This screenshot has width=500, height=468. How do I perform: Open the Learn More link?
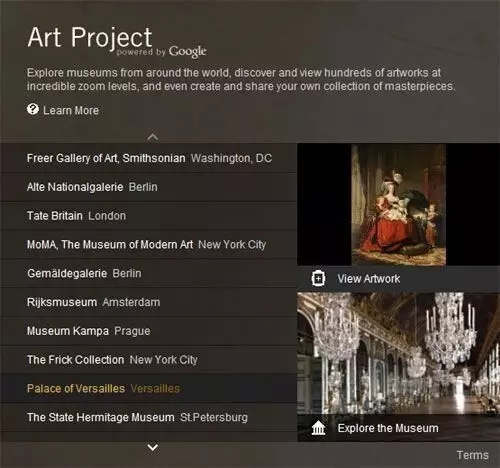coord(71,110)
